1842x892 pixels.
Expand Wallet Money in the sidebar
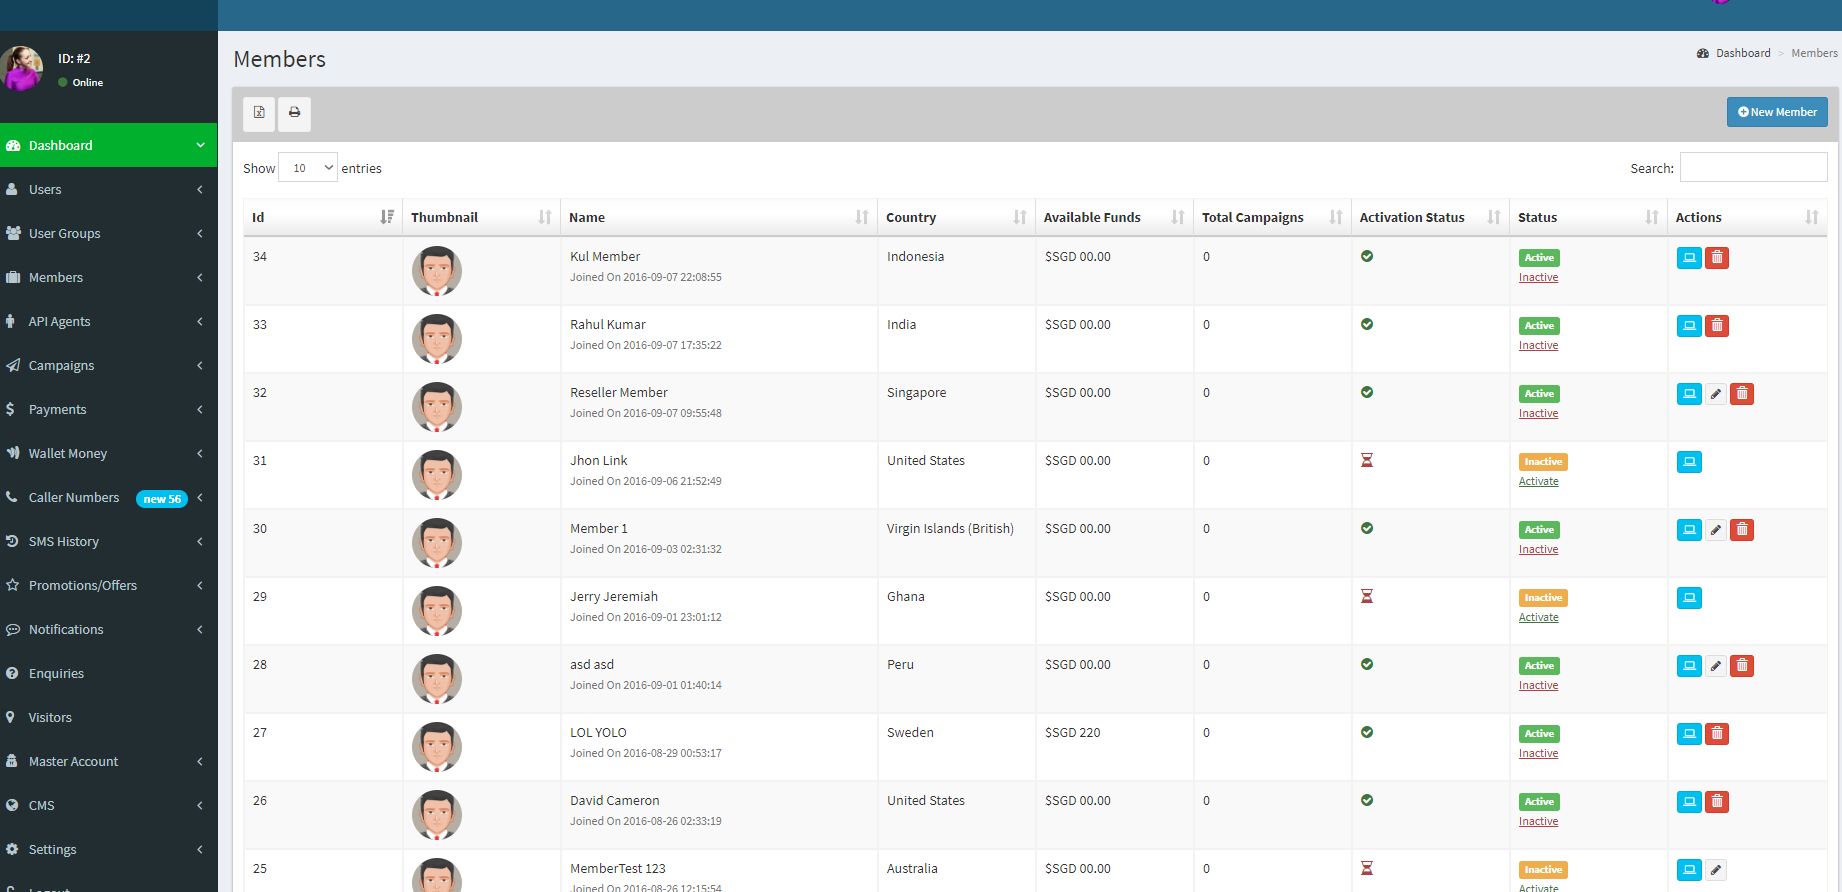pyautogui.click(x=108, y=453)
